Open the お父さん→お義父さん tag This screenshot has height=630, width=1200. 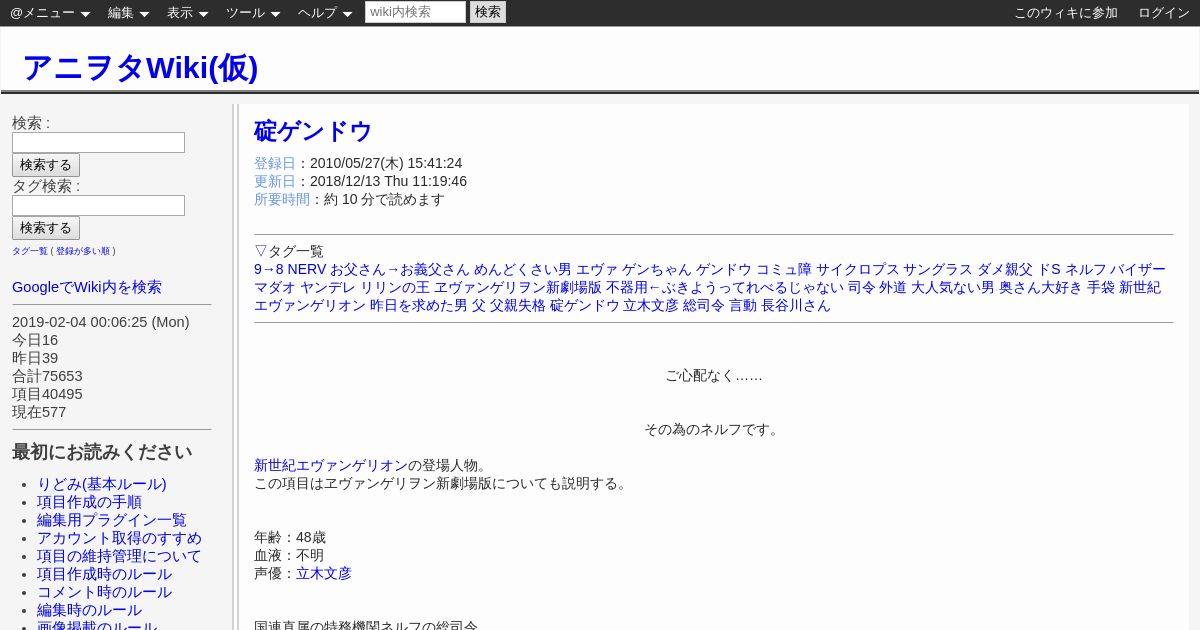(400, 269)
